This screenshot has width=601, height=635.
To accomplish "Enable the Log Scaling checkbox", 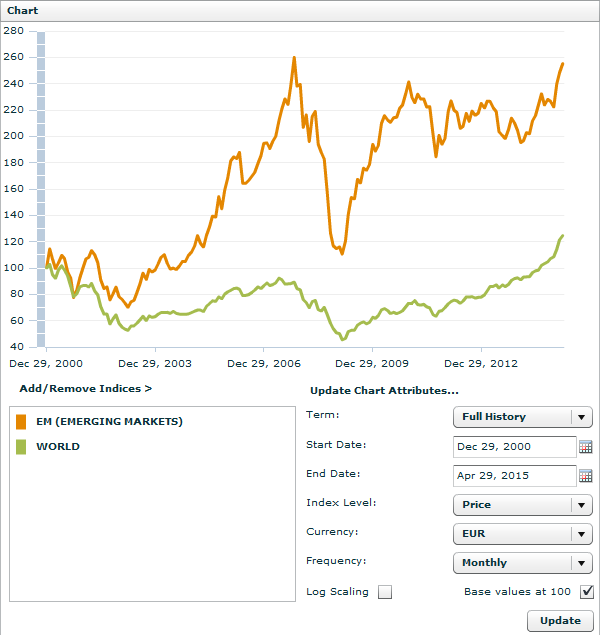I will 385,592.
